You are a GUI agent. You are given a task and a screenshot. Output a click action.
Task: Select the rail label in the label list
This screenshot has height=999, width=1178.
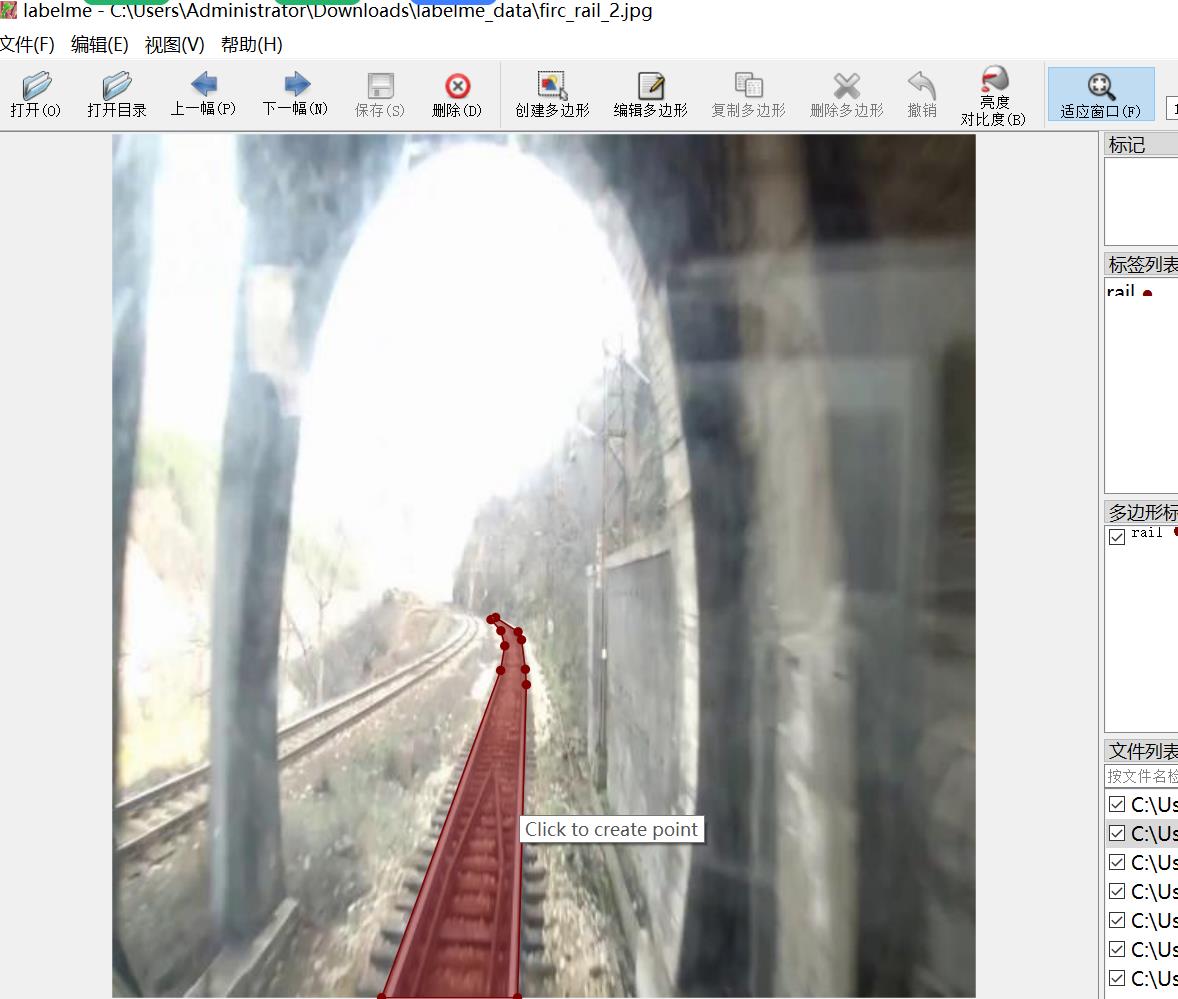click(x=1121, y=292)
